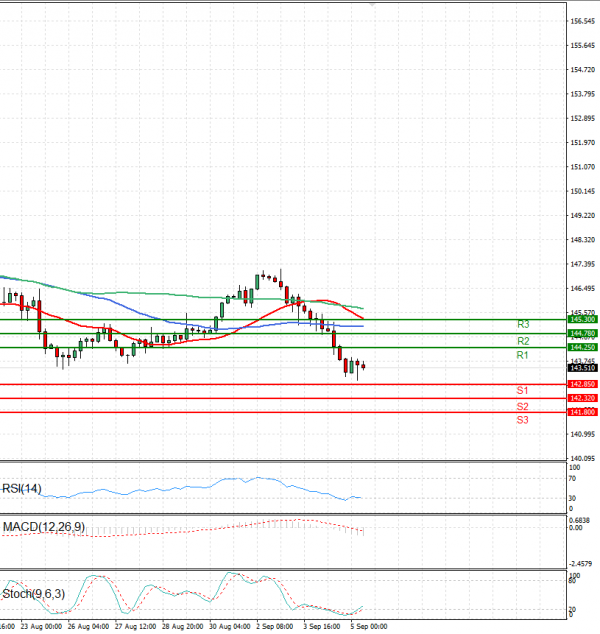The width and height of the screenshot is (600, 634).
Task: Select the 144.250 price tag
Action: click(x=583, y=347)
